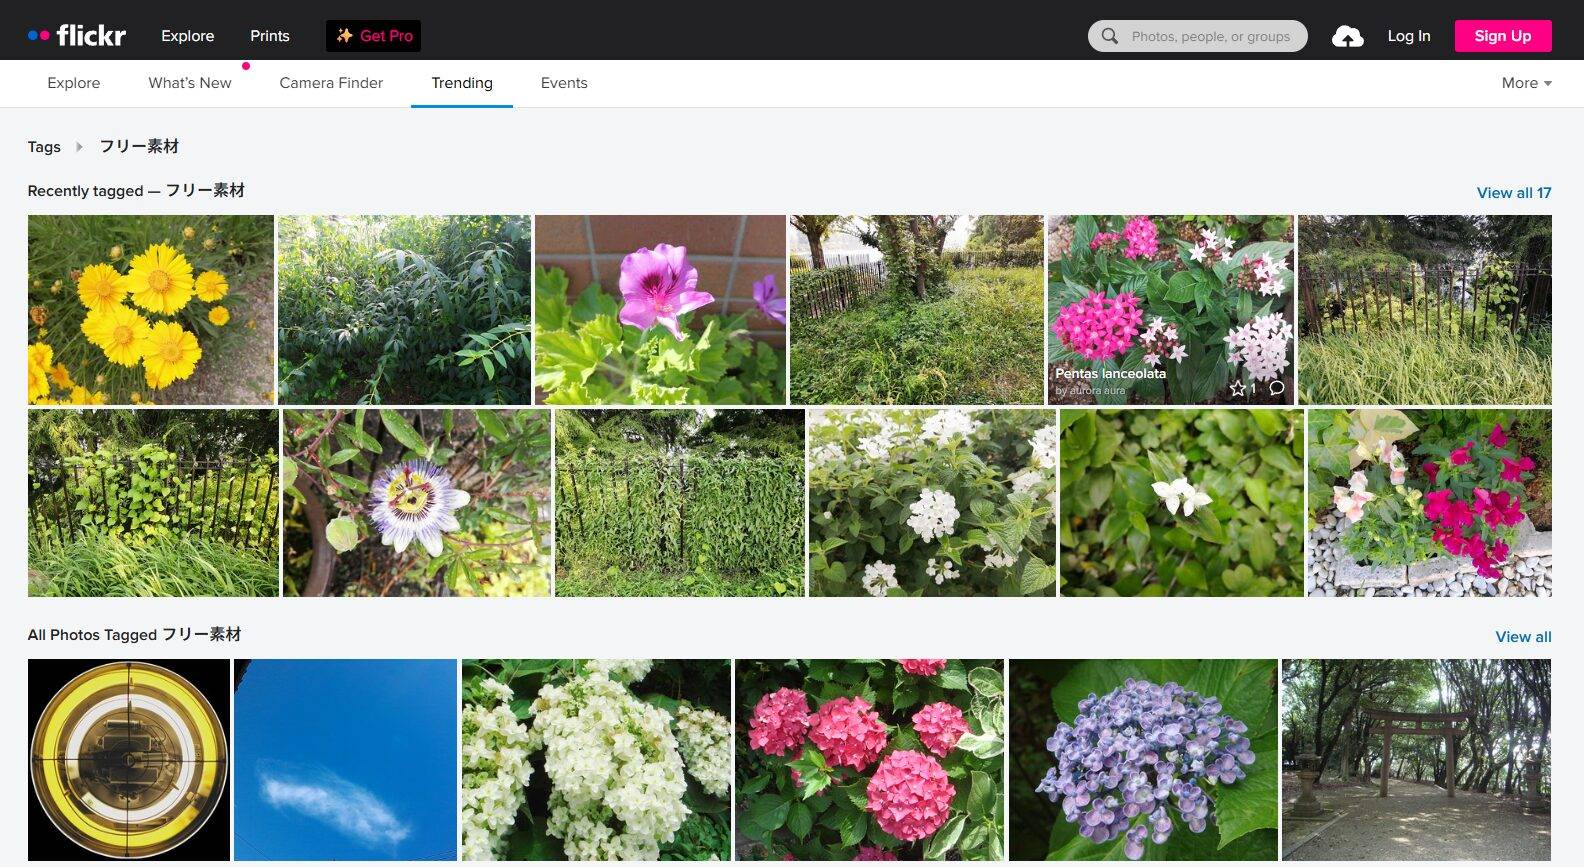1584x867 pixels.
Task: Open the Events tab
Action: 564,83
